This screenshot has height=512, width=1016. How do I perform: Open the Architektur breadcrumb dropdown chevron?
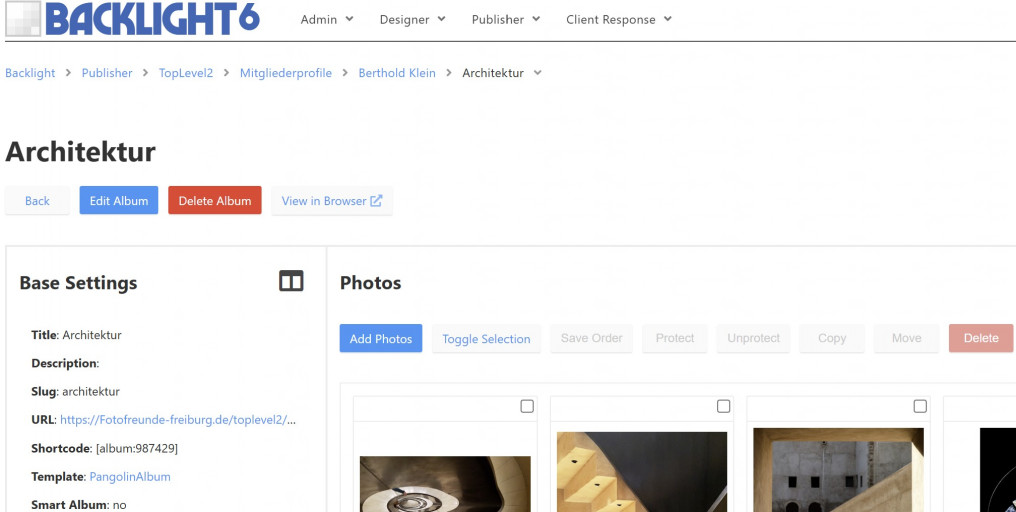[538, 73]
